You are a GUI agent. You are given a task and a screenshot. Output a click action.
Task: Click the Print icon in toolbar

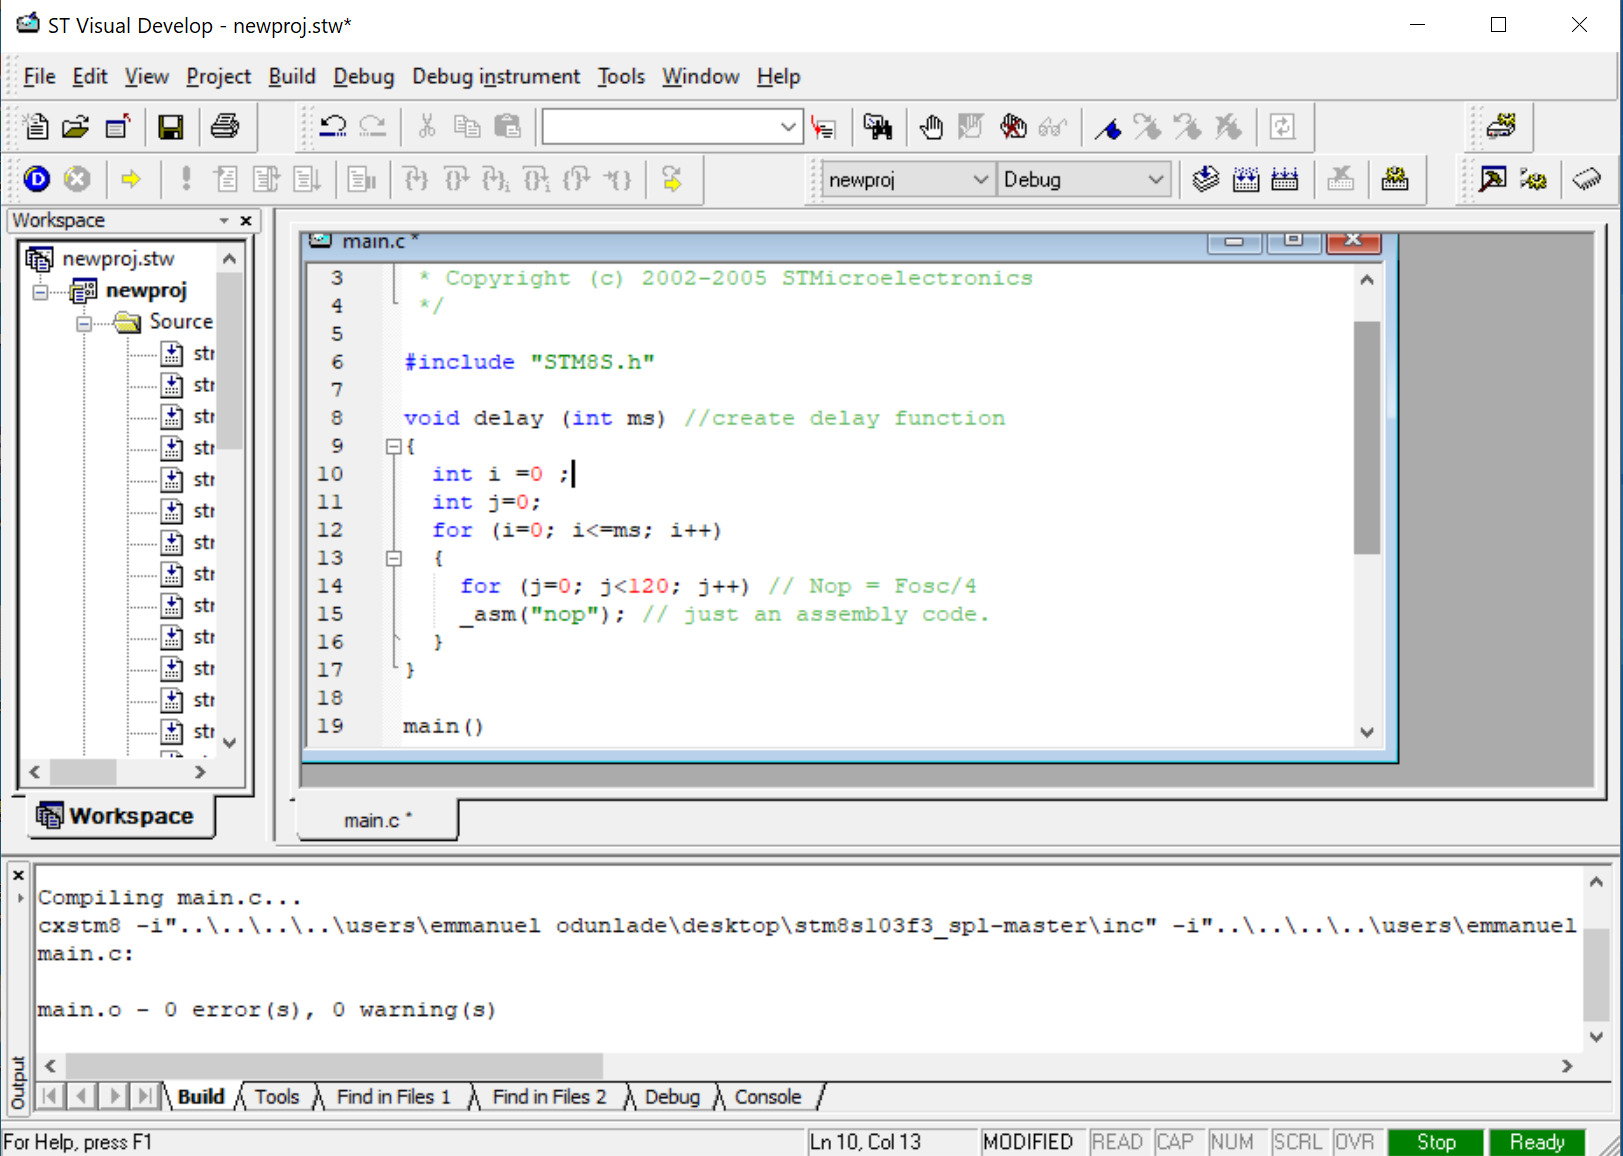[226, 127]
